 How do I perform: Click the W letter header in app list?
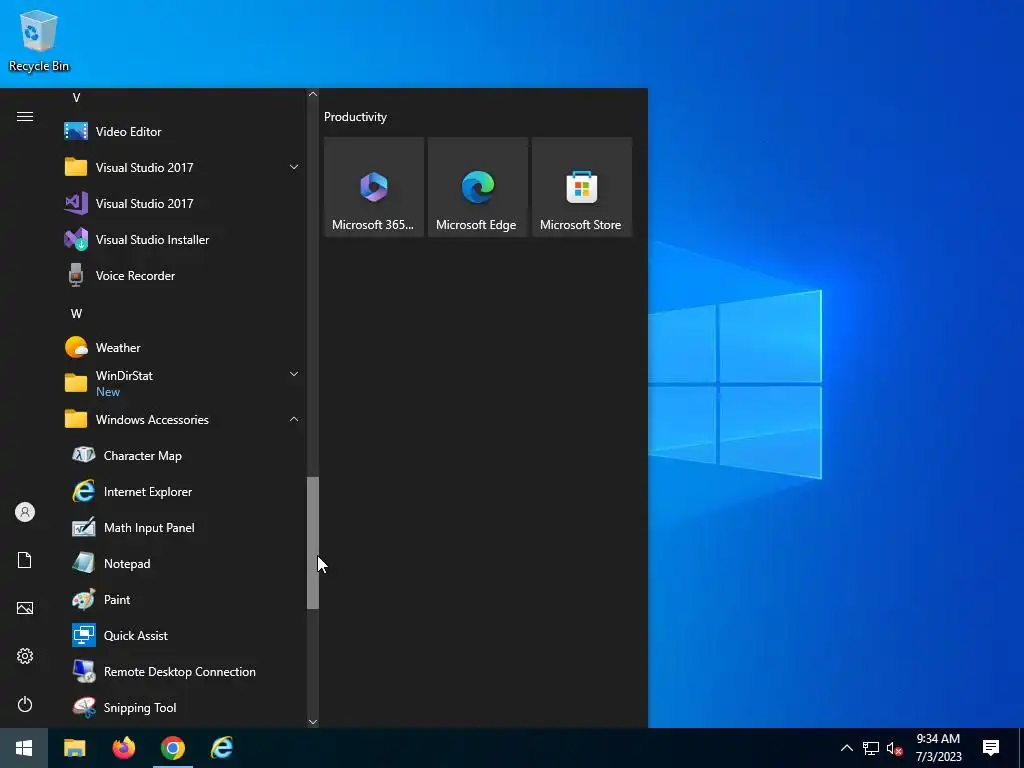(76, 313)
